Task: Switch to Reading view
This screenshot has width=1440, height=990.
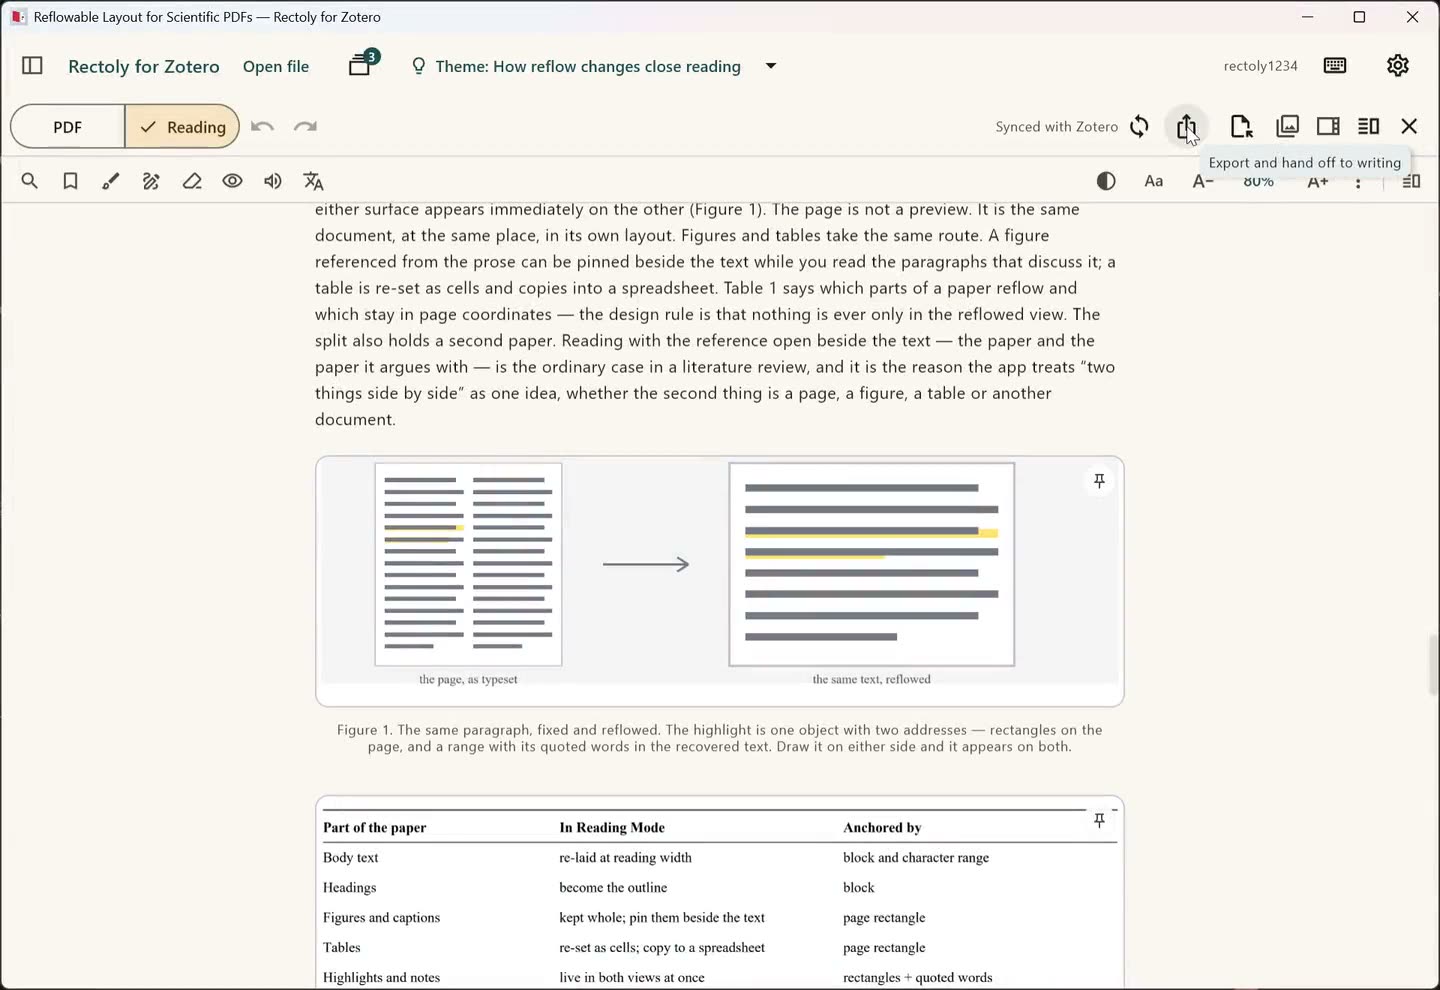Action: tap(182, 127)
